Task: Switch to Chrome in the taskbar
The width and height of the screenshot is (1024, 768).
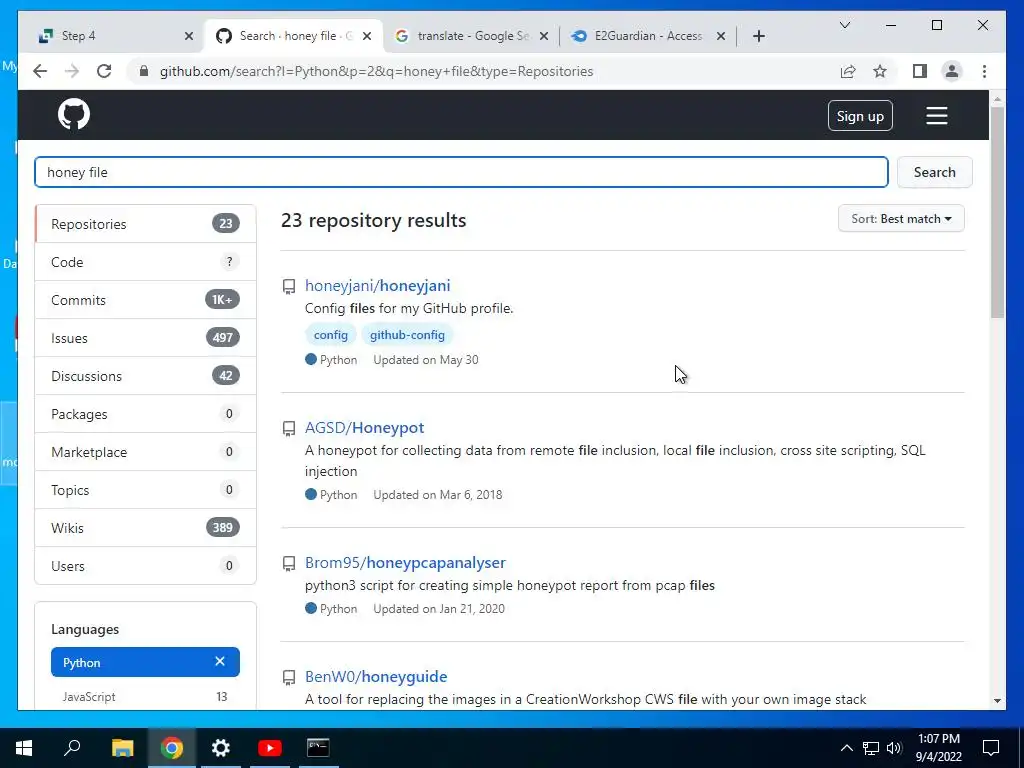Action: [x=172, y=748]
